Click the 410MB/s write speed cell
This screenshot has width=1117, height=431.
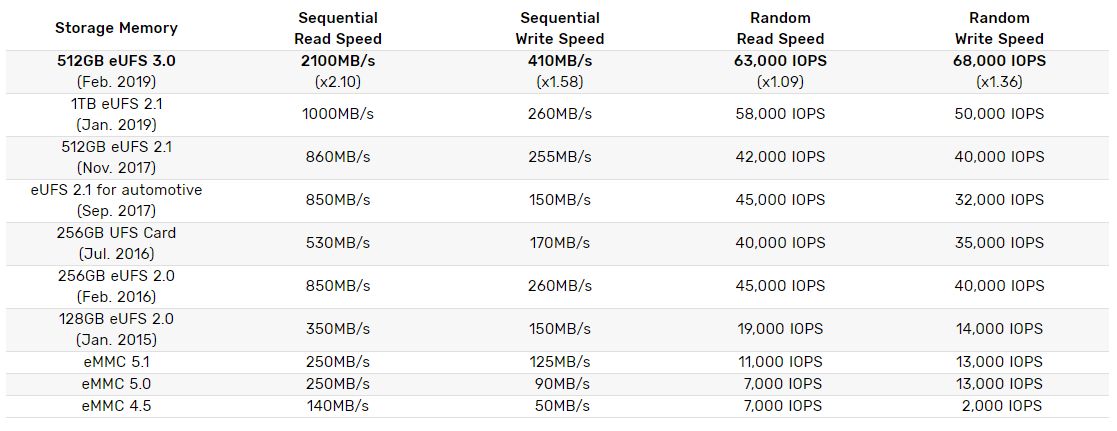click(560, 61)
